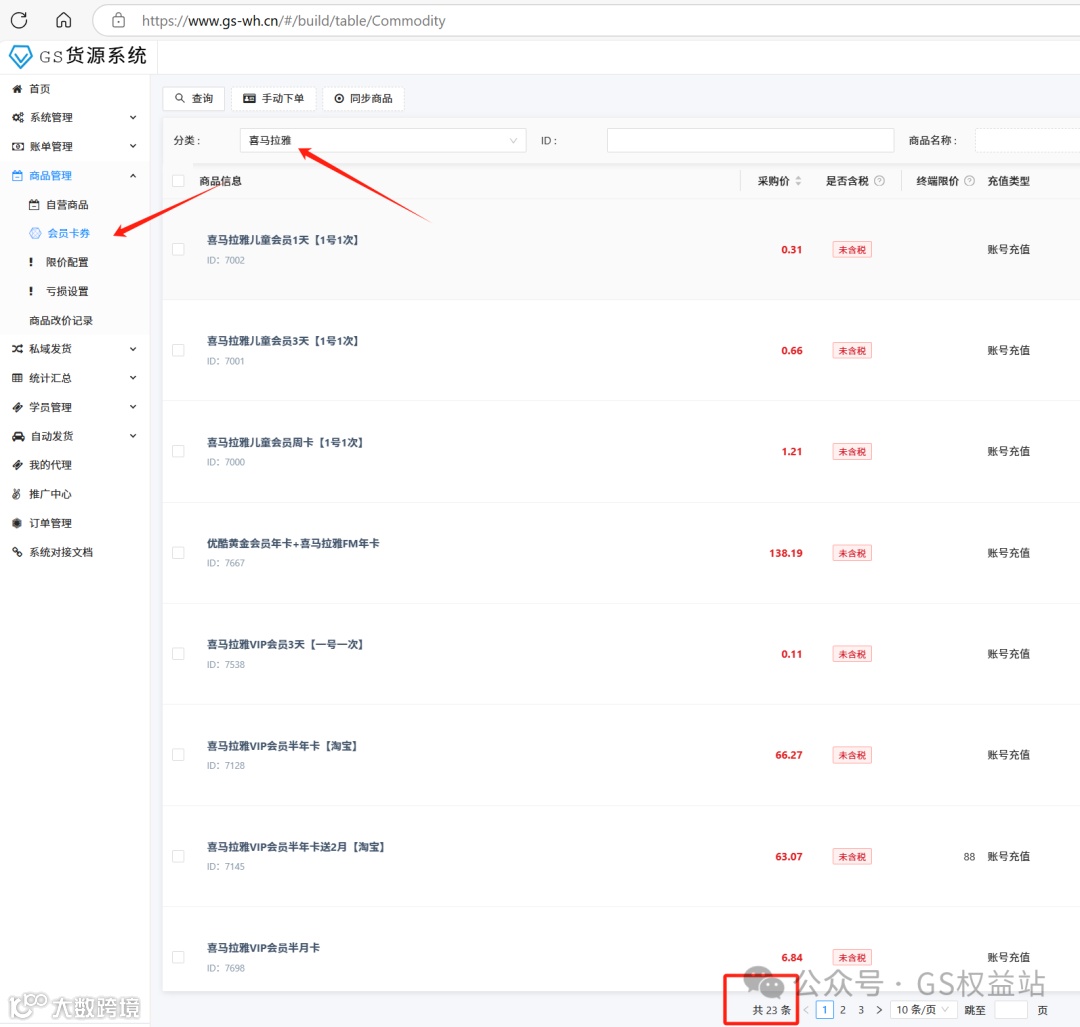Open the 10 条/页 page size dropdown
The width and height of the screenshot is (1080, 1027).
coord(922,1010)
